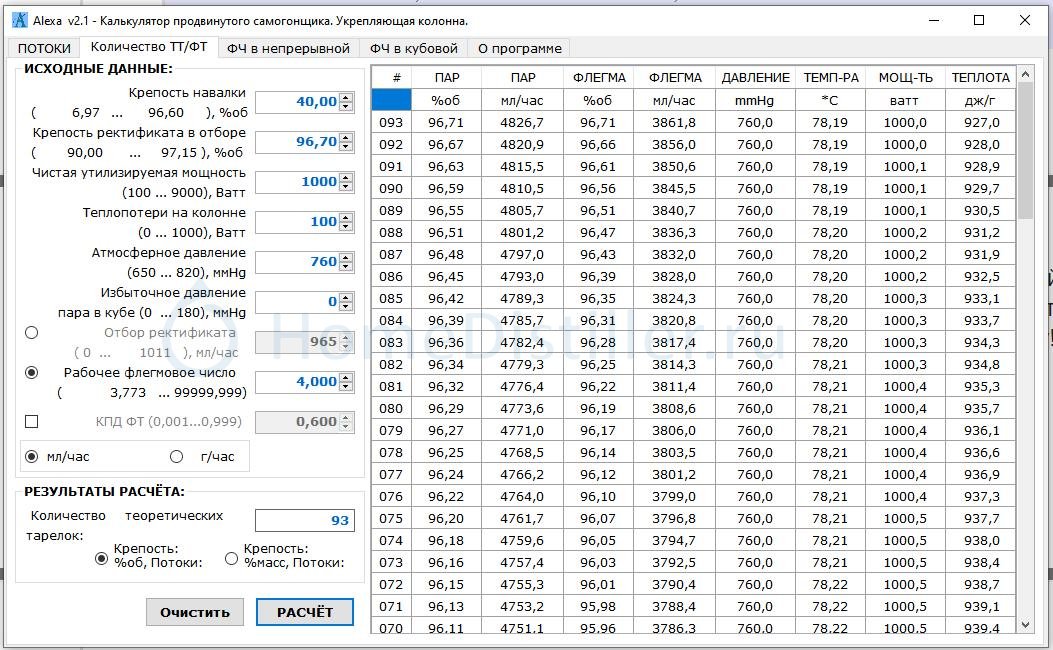Adjust Атмосферное давление 760 spinner arrows

click(x=346, y=262)
